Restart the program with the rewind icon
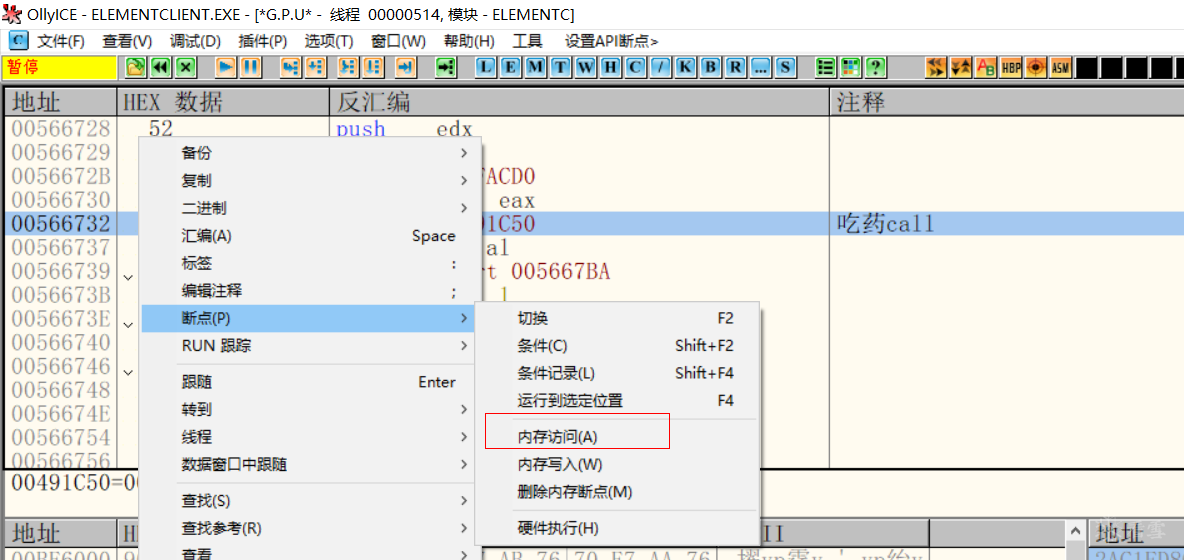The image size is (1184, 560). pyautogui.click(x=161, y=67)
